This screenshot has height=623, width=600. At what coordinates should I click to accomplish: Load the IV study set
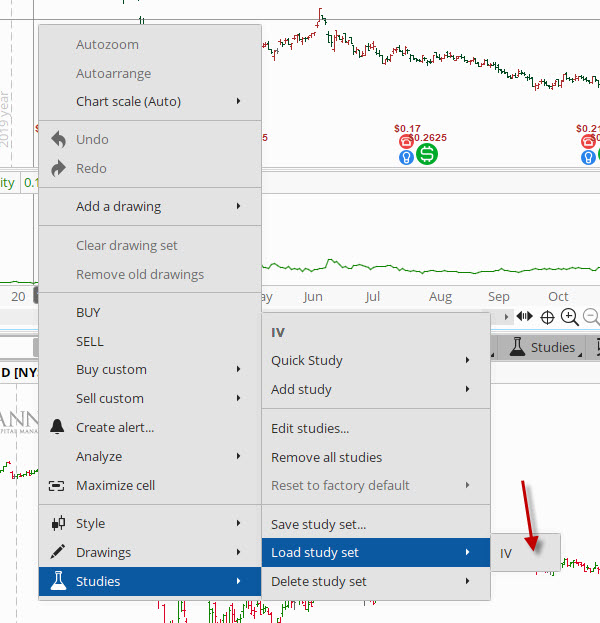506,552
